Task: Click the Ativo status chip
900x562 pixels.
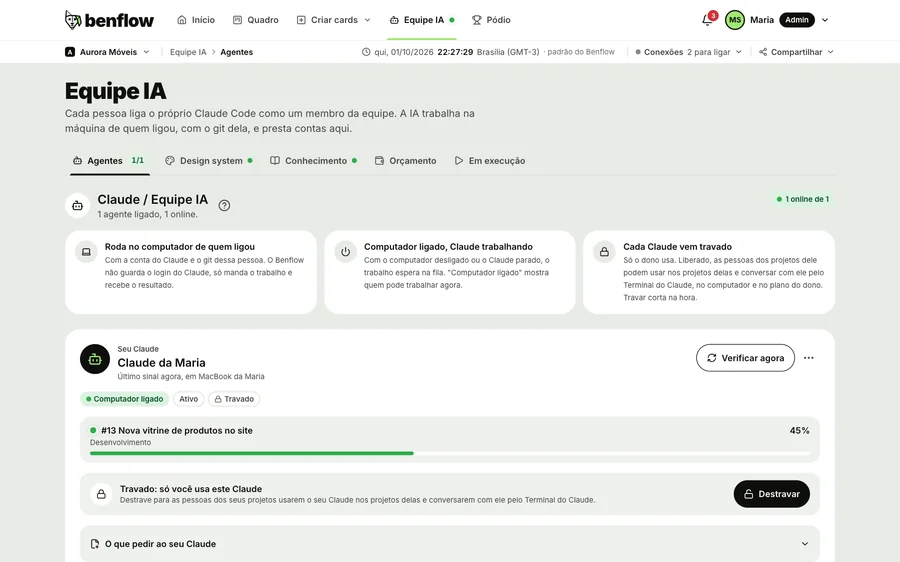Action: point(188,399)
